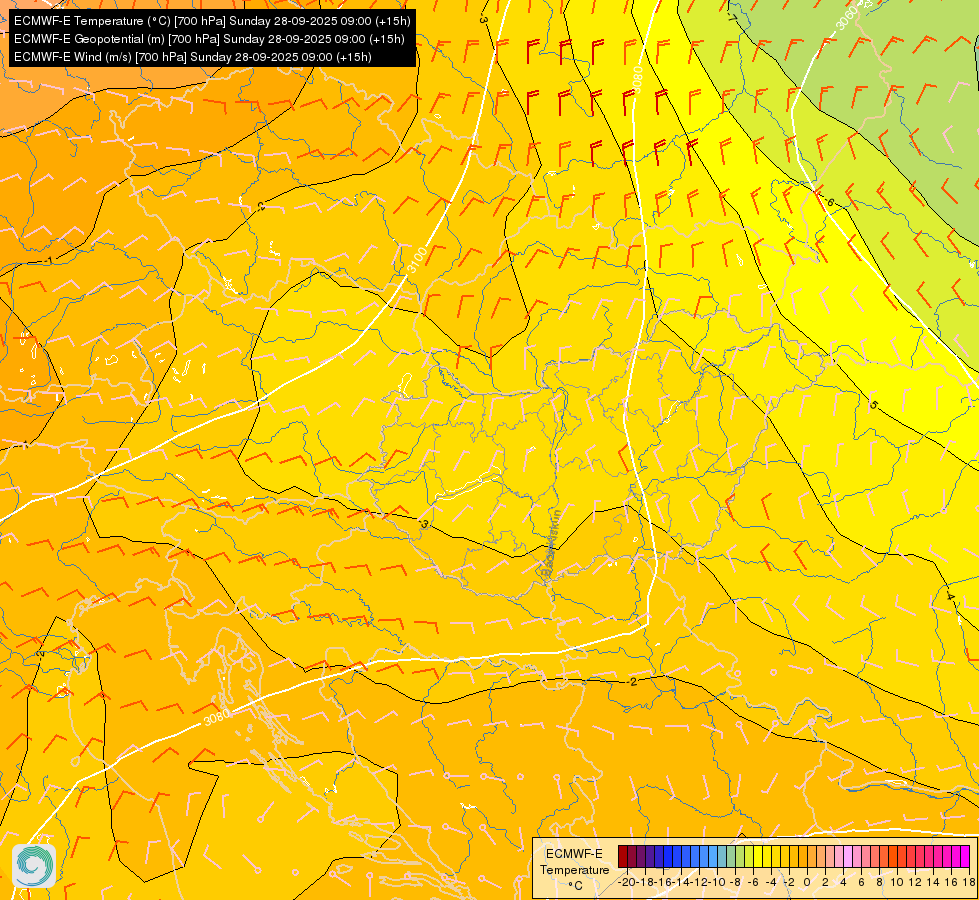
Task: Select the ECMWF-E Temperature (°C) title line
Action: 212,21
